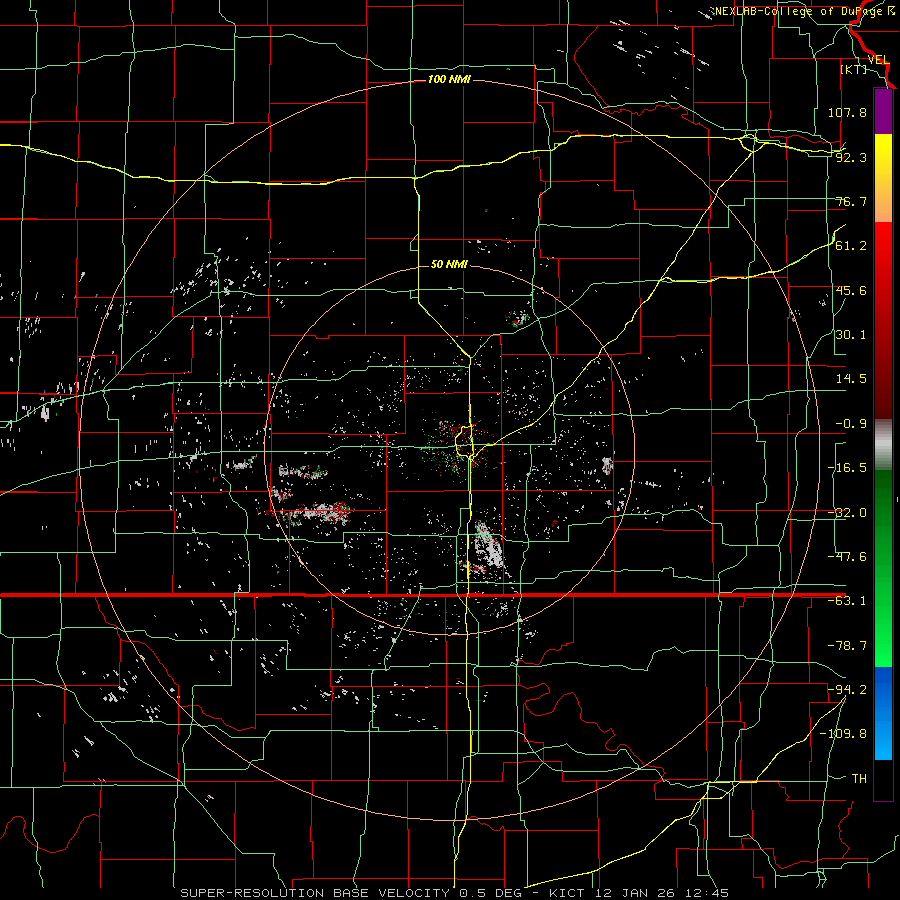Select the -94.2 legend value

click(847, 689)
